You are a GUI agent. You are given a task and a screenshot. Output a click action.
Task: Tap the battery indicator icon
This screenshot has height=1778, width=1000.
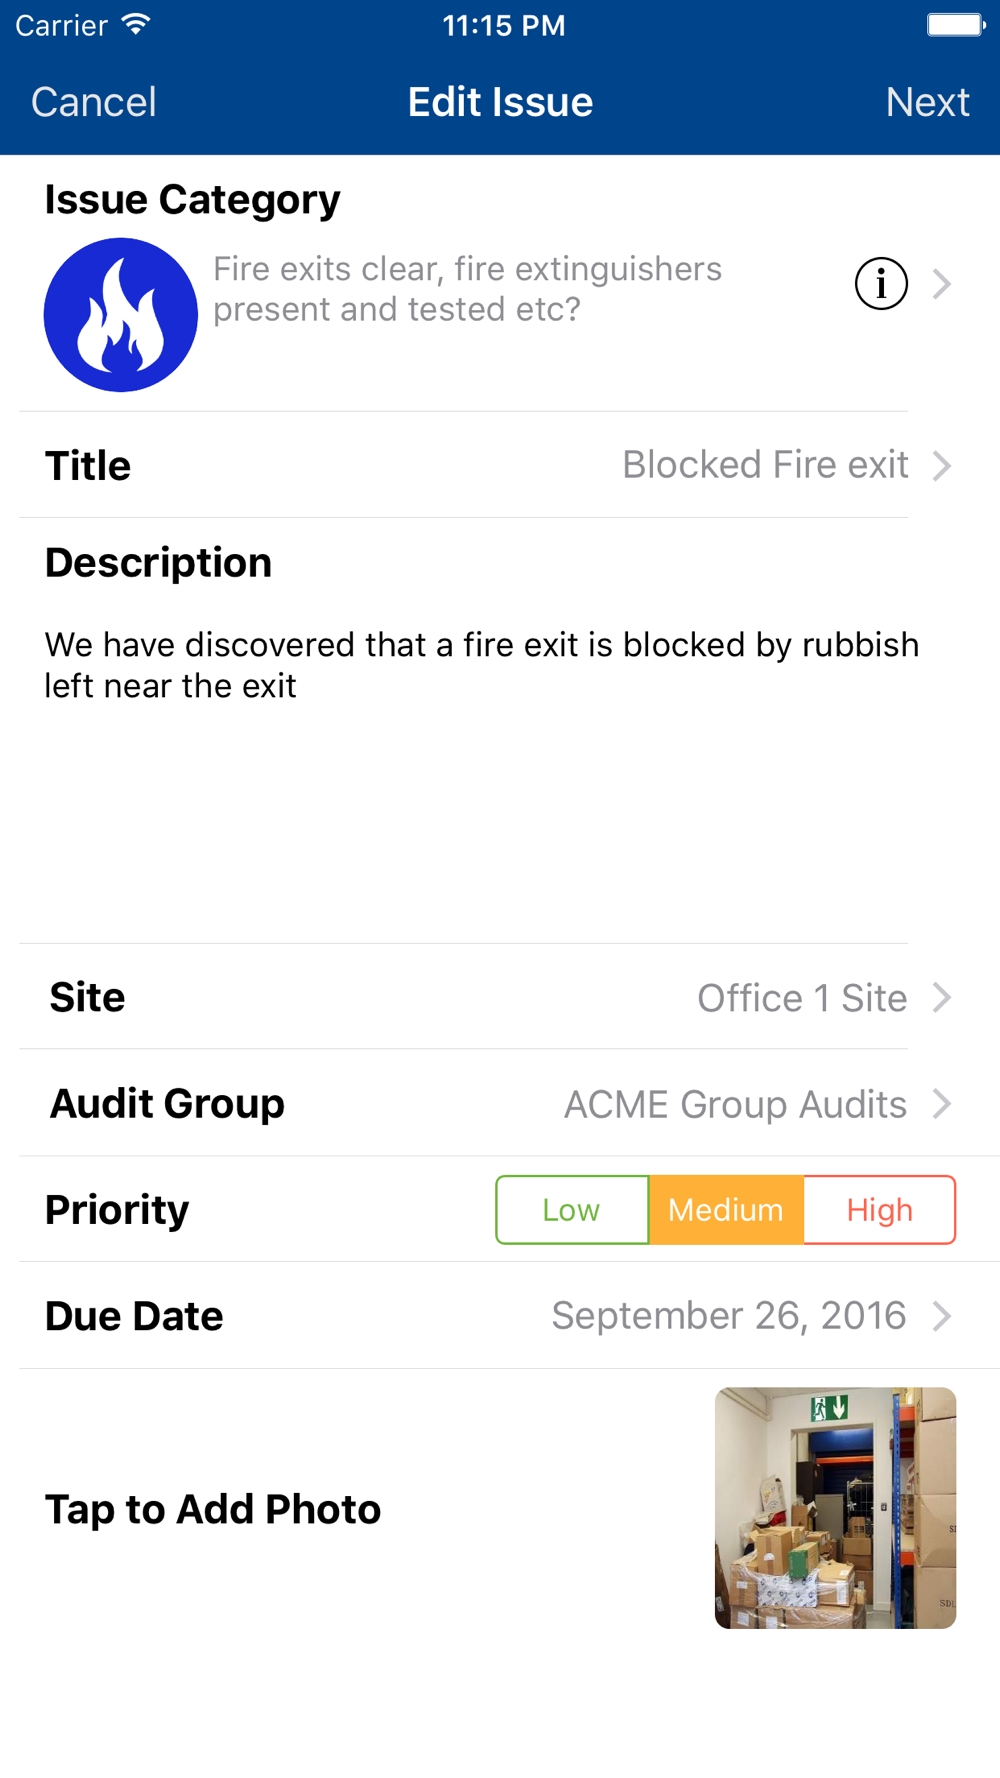point(955,24)
